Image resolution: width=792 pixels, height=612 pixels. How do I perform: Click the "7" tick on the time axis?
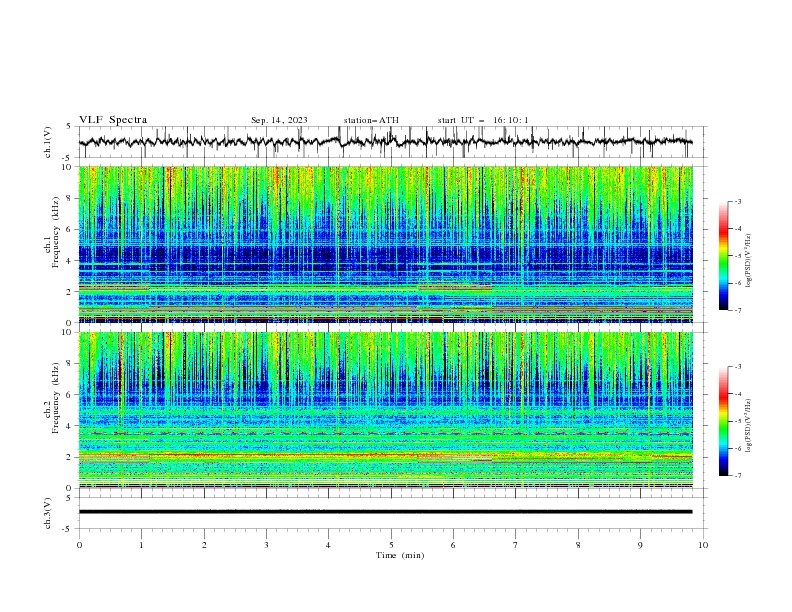(516, 545)
